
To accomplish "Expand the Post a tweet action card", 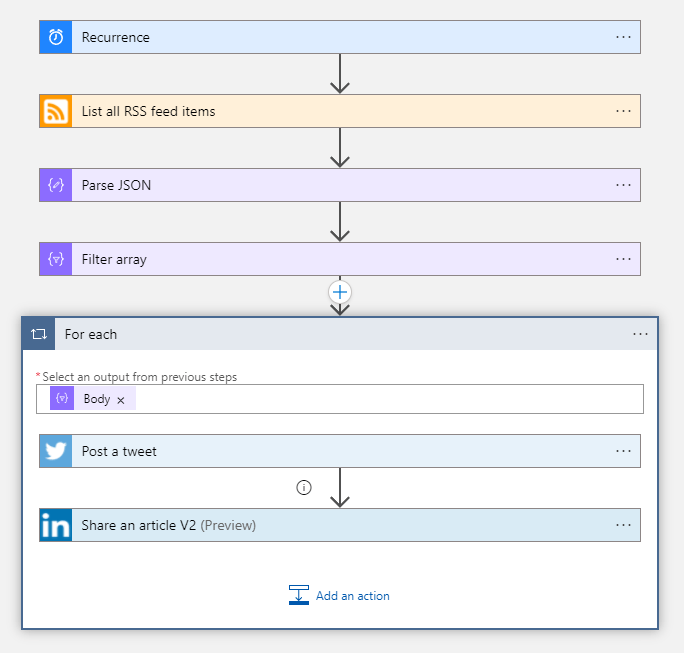I will pos(340,451).
